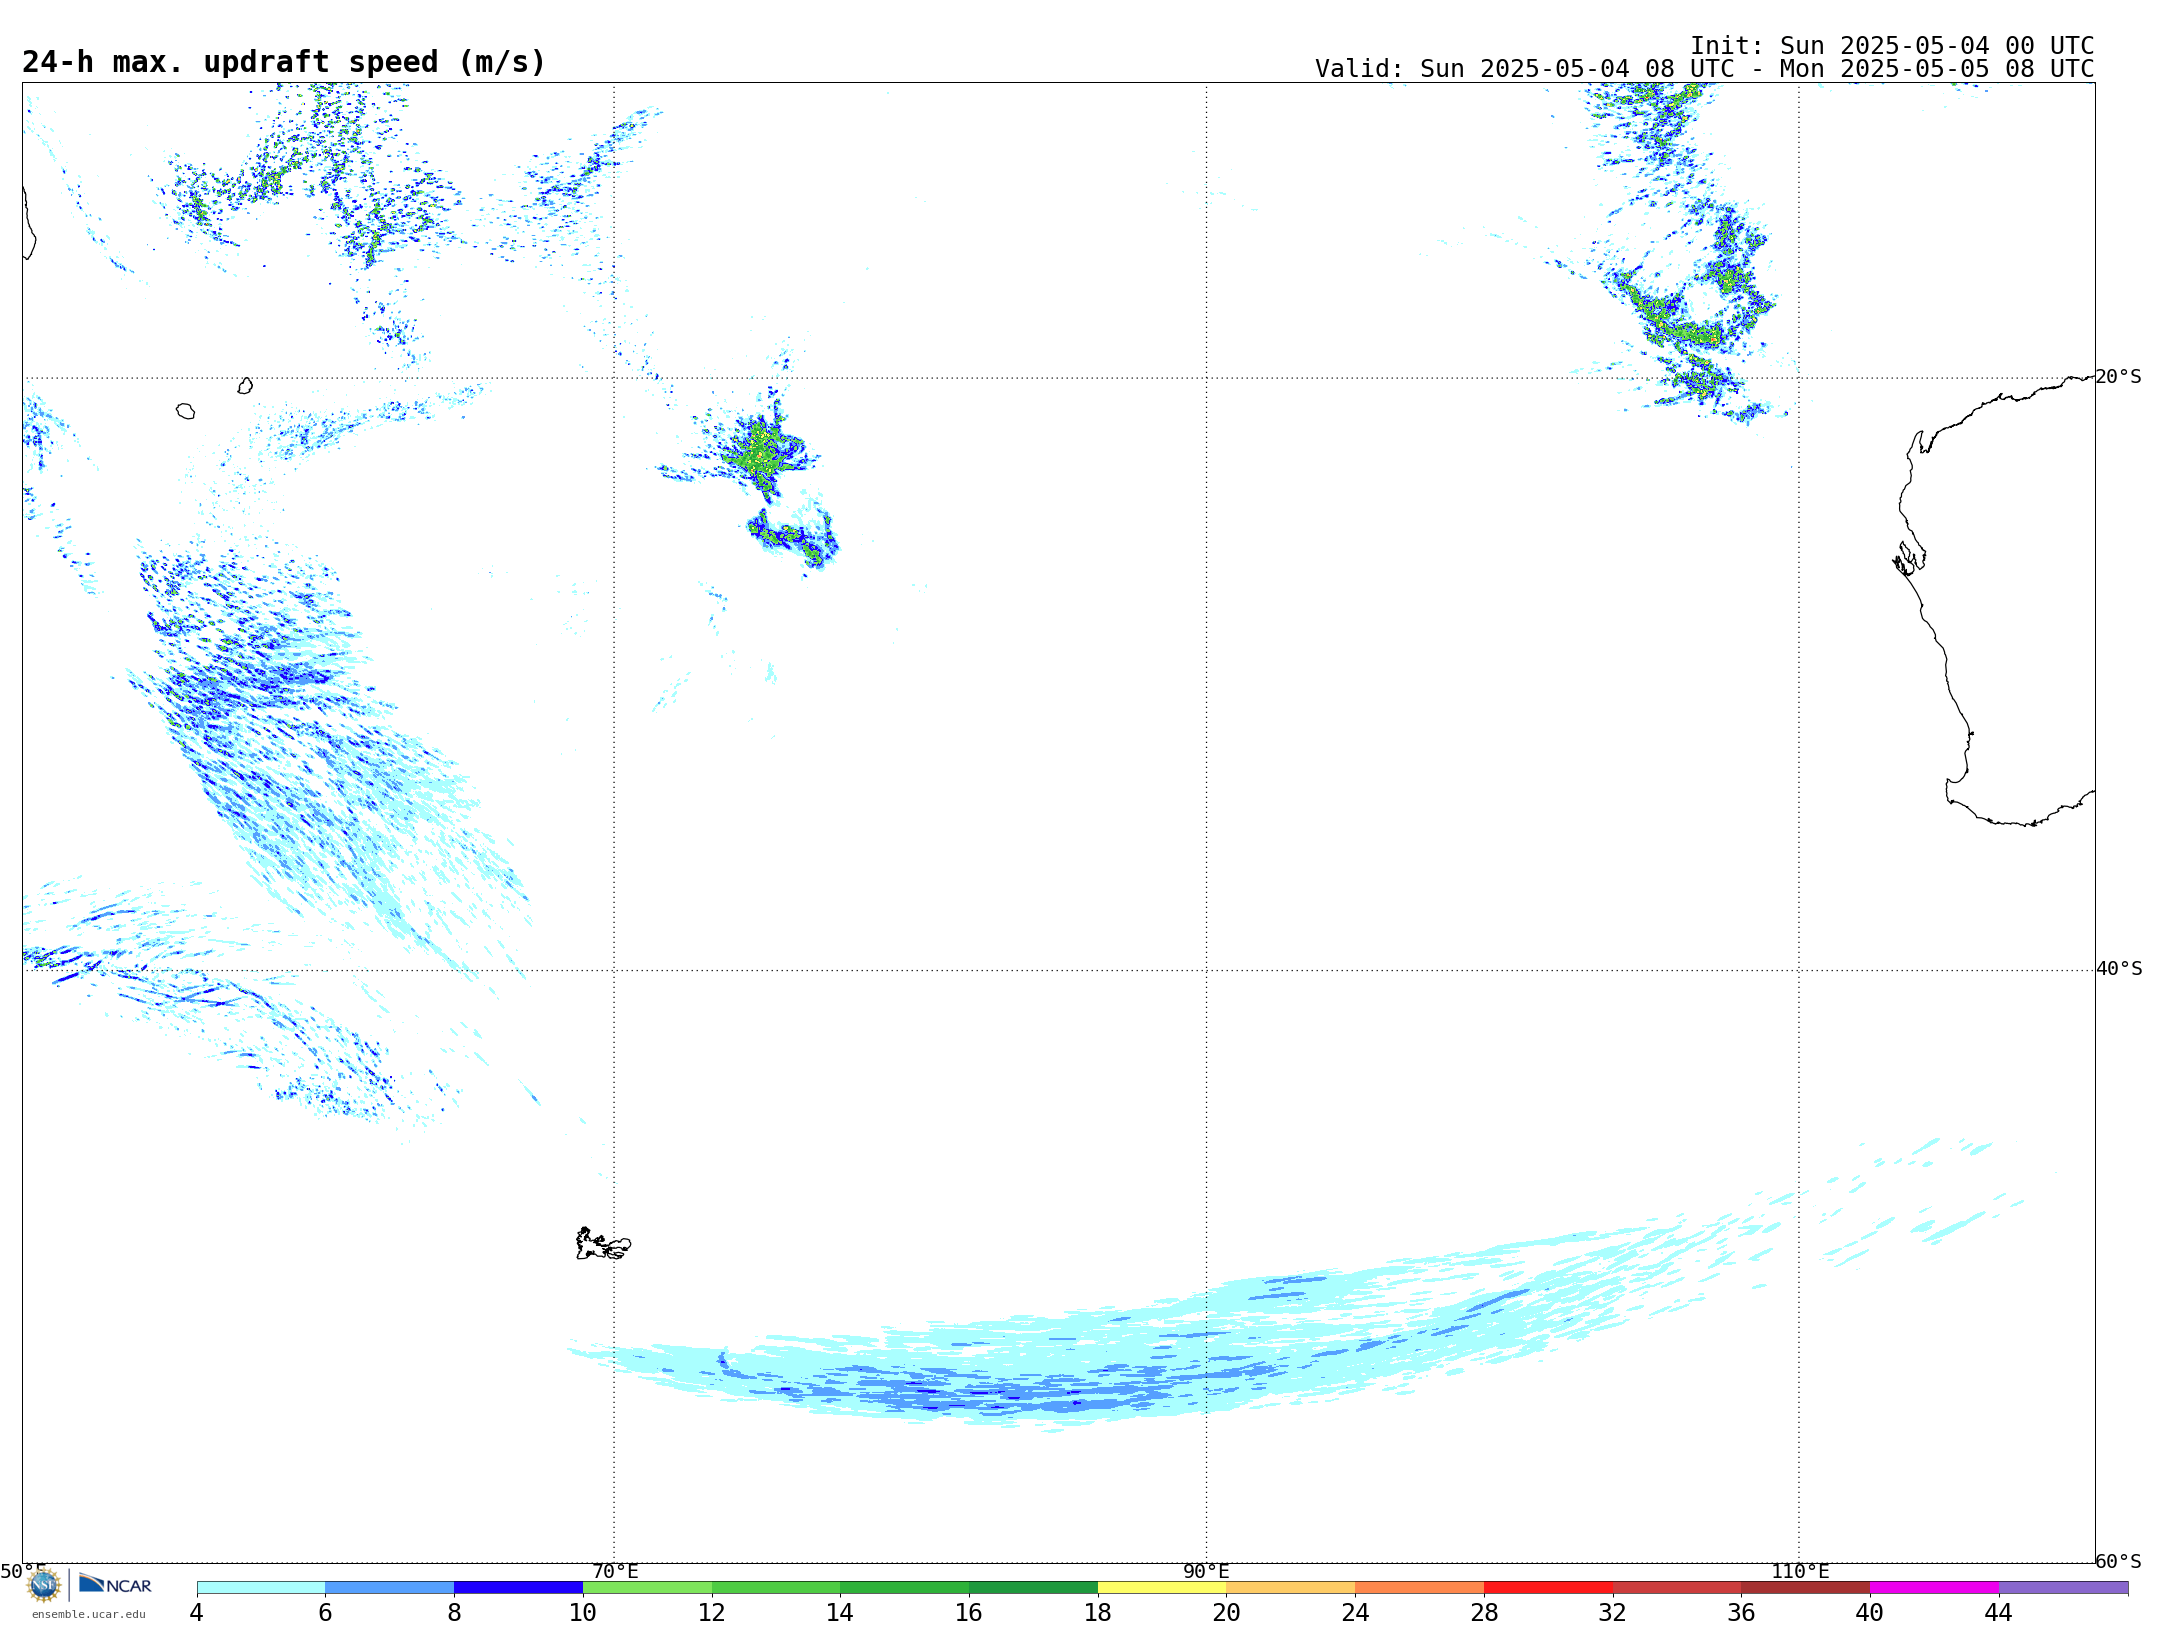Open the ensemble.ucar.edu link text

(x=89, y=1613)
